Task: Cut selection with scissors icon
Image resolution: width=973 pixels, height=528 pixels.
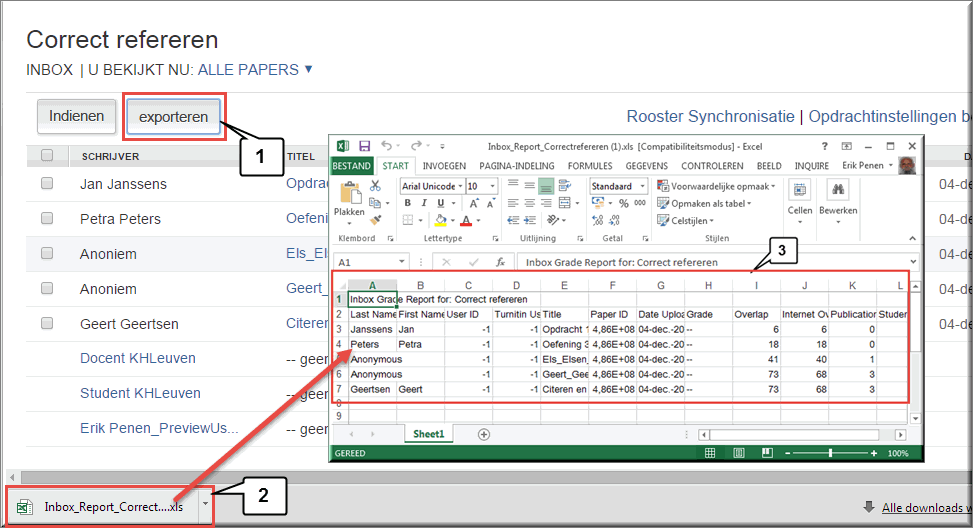Action: 375,186
